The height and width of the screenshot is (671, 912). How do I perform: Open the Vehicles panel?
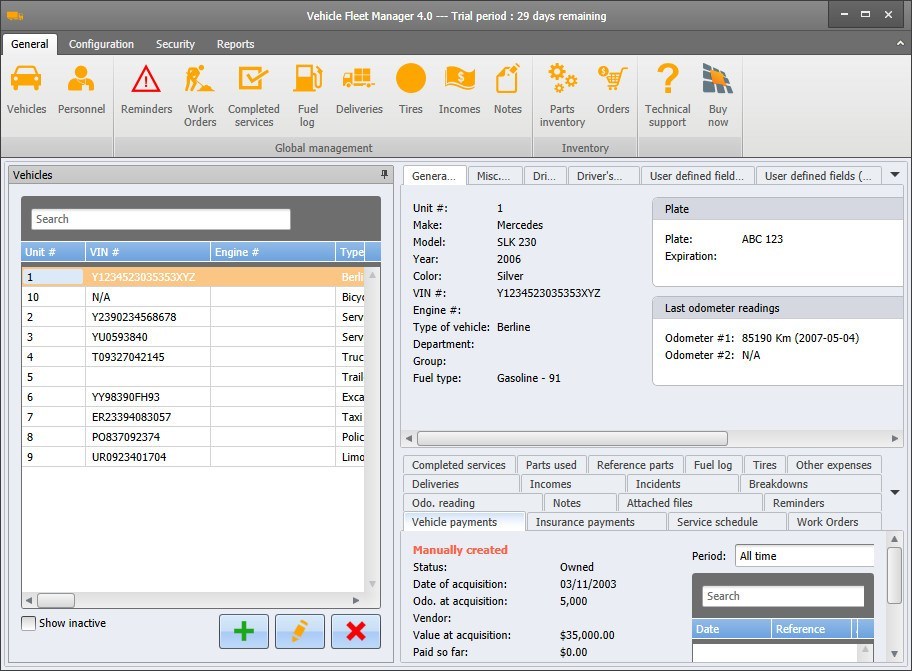(x=26, y=90)
